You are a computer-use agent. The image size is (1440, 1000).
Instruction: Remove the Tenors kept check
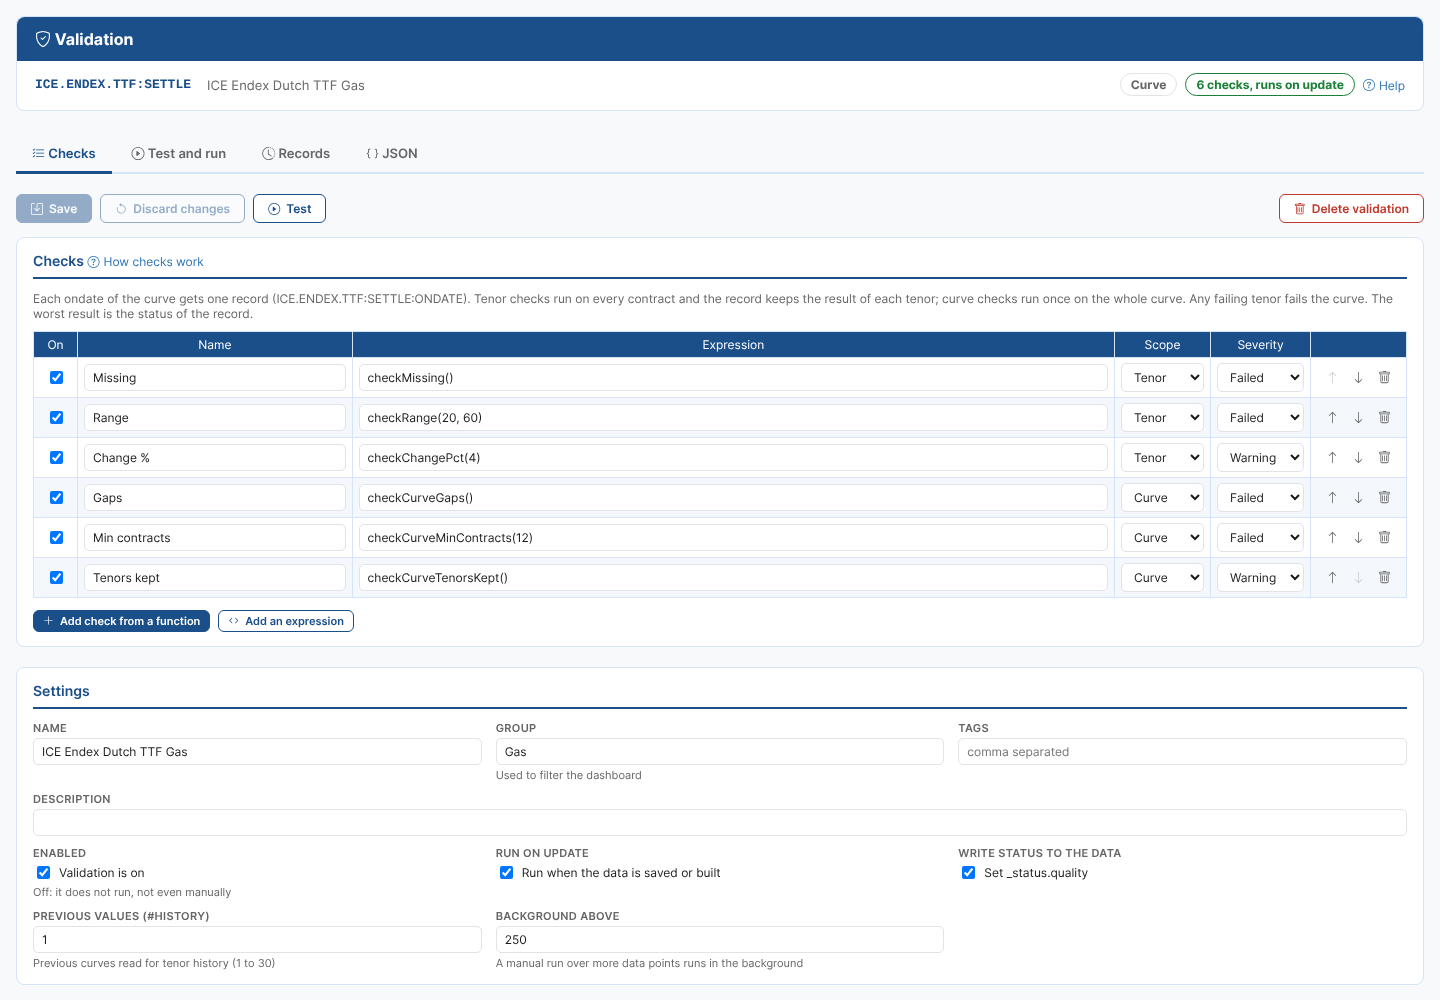pyautogui.click(x=1384, y=577)
